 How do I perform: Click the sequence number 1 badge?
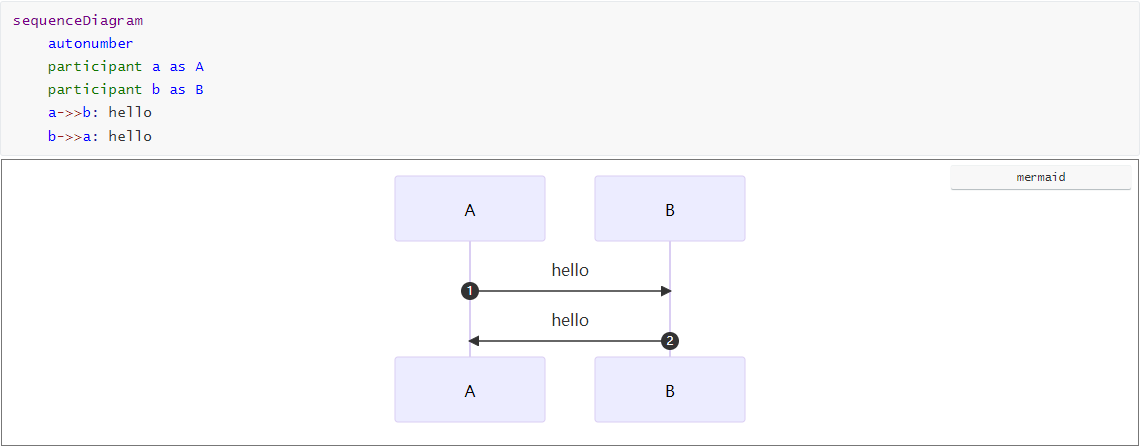coord(470,291)
